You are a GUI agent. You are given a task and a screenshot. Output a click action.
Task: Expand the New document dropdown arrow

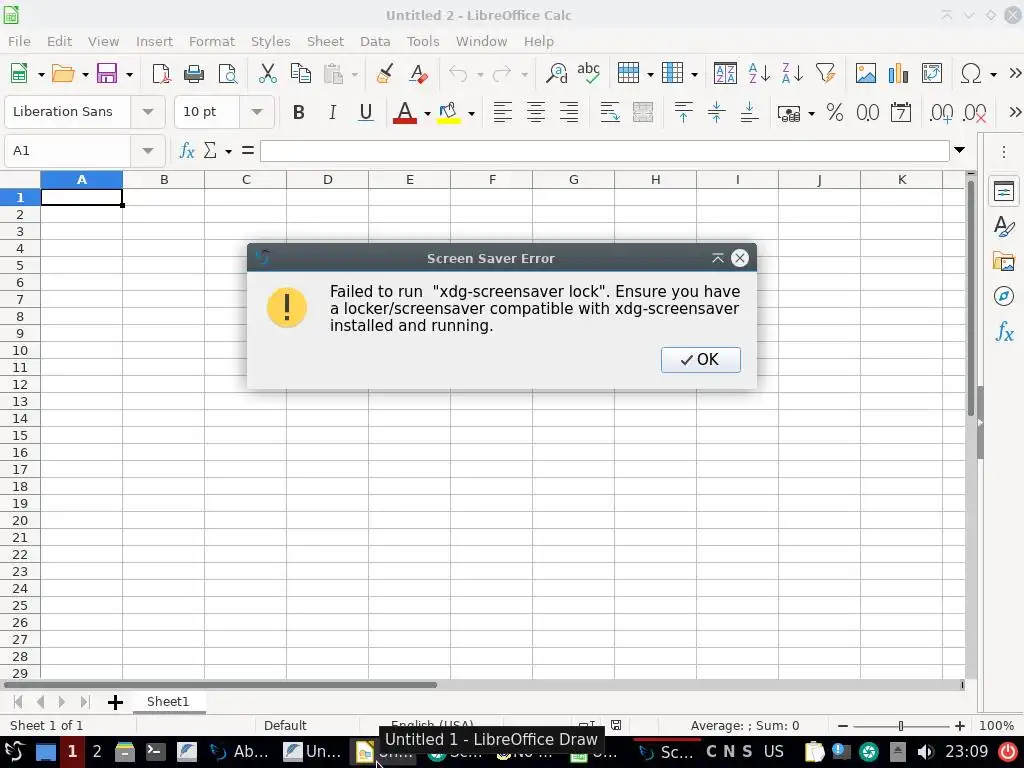(x=41, y=74)
